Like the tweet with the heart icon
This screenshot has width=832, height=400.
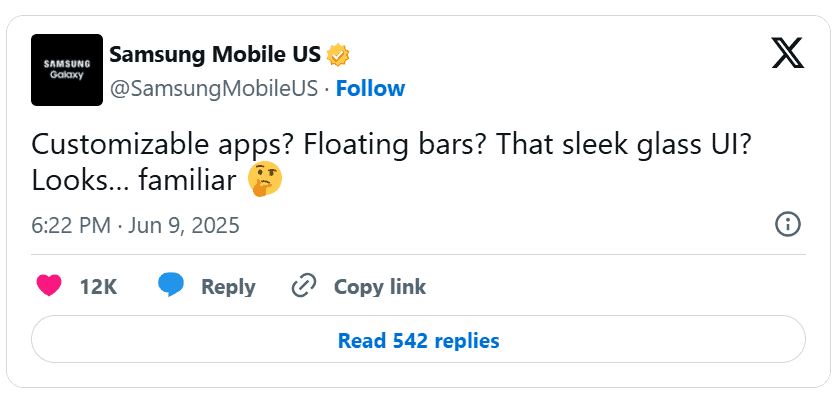pos(49,286)
